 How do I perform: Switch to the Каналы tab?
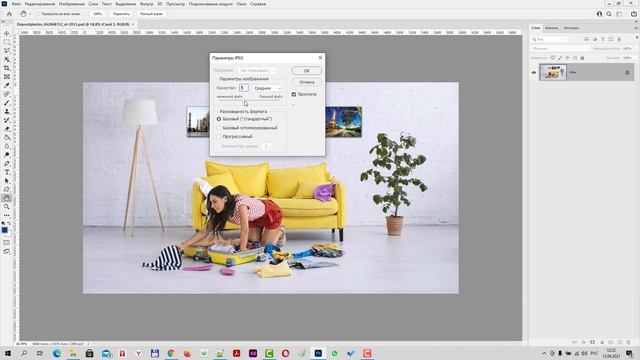point(551,28)
